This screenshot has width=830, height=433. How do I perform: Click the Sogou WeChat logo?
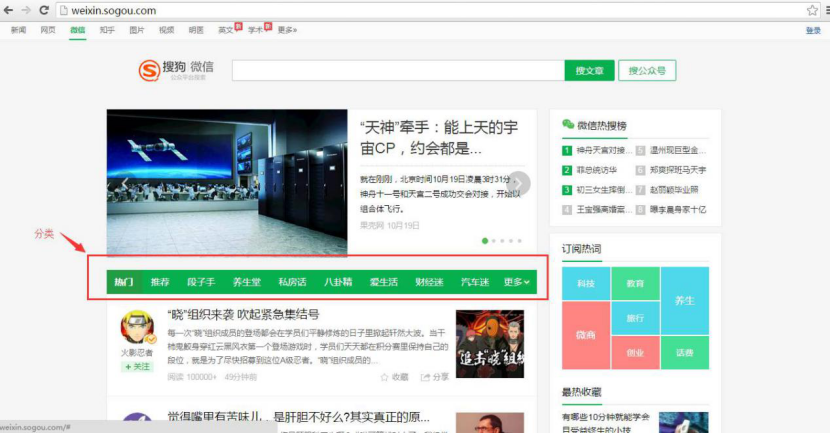176,71
